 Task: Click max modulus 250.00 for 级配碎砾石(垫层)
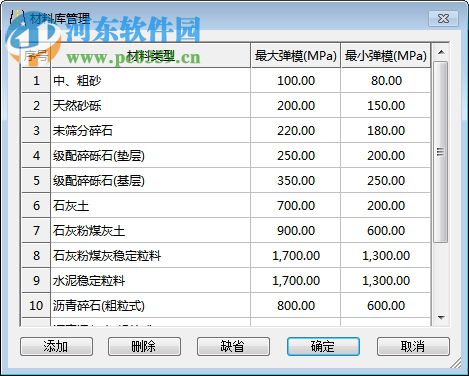click(296, 156)
